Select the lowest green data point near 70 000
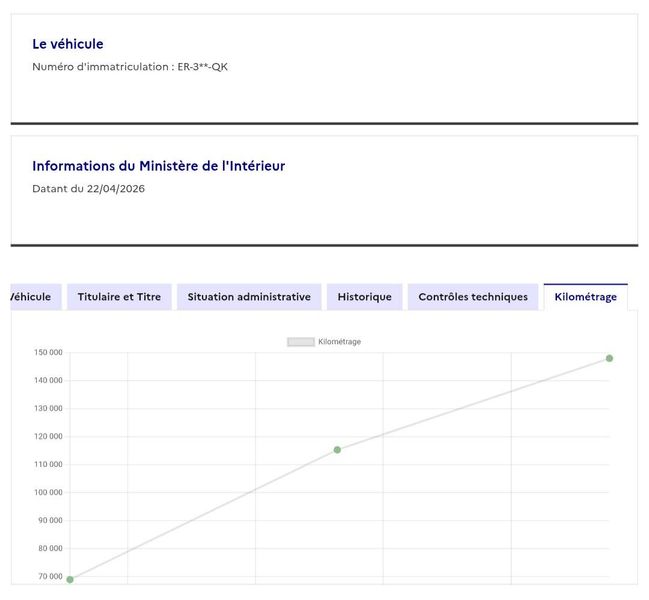Image resolution: width=649 pixels, height=600 pixels. [x=70, y=579]
